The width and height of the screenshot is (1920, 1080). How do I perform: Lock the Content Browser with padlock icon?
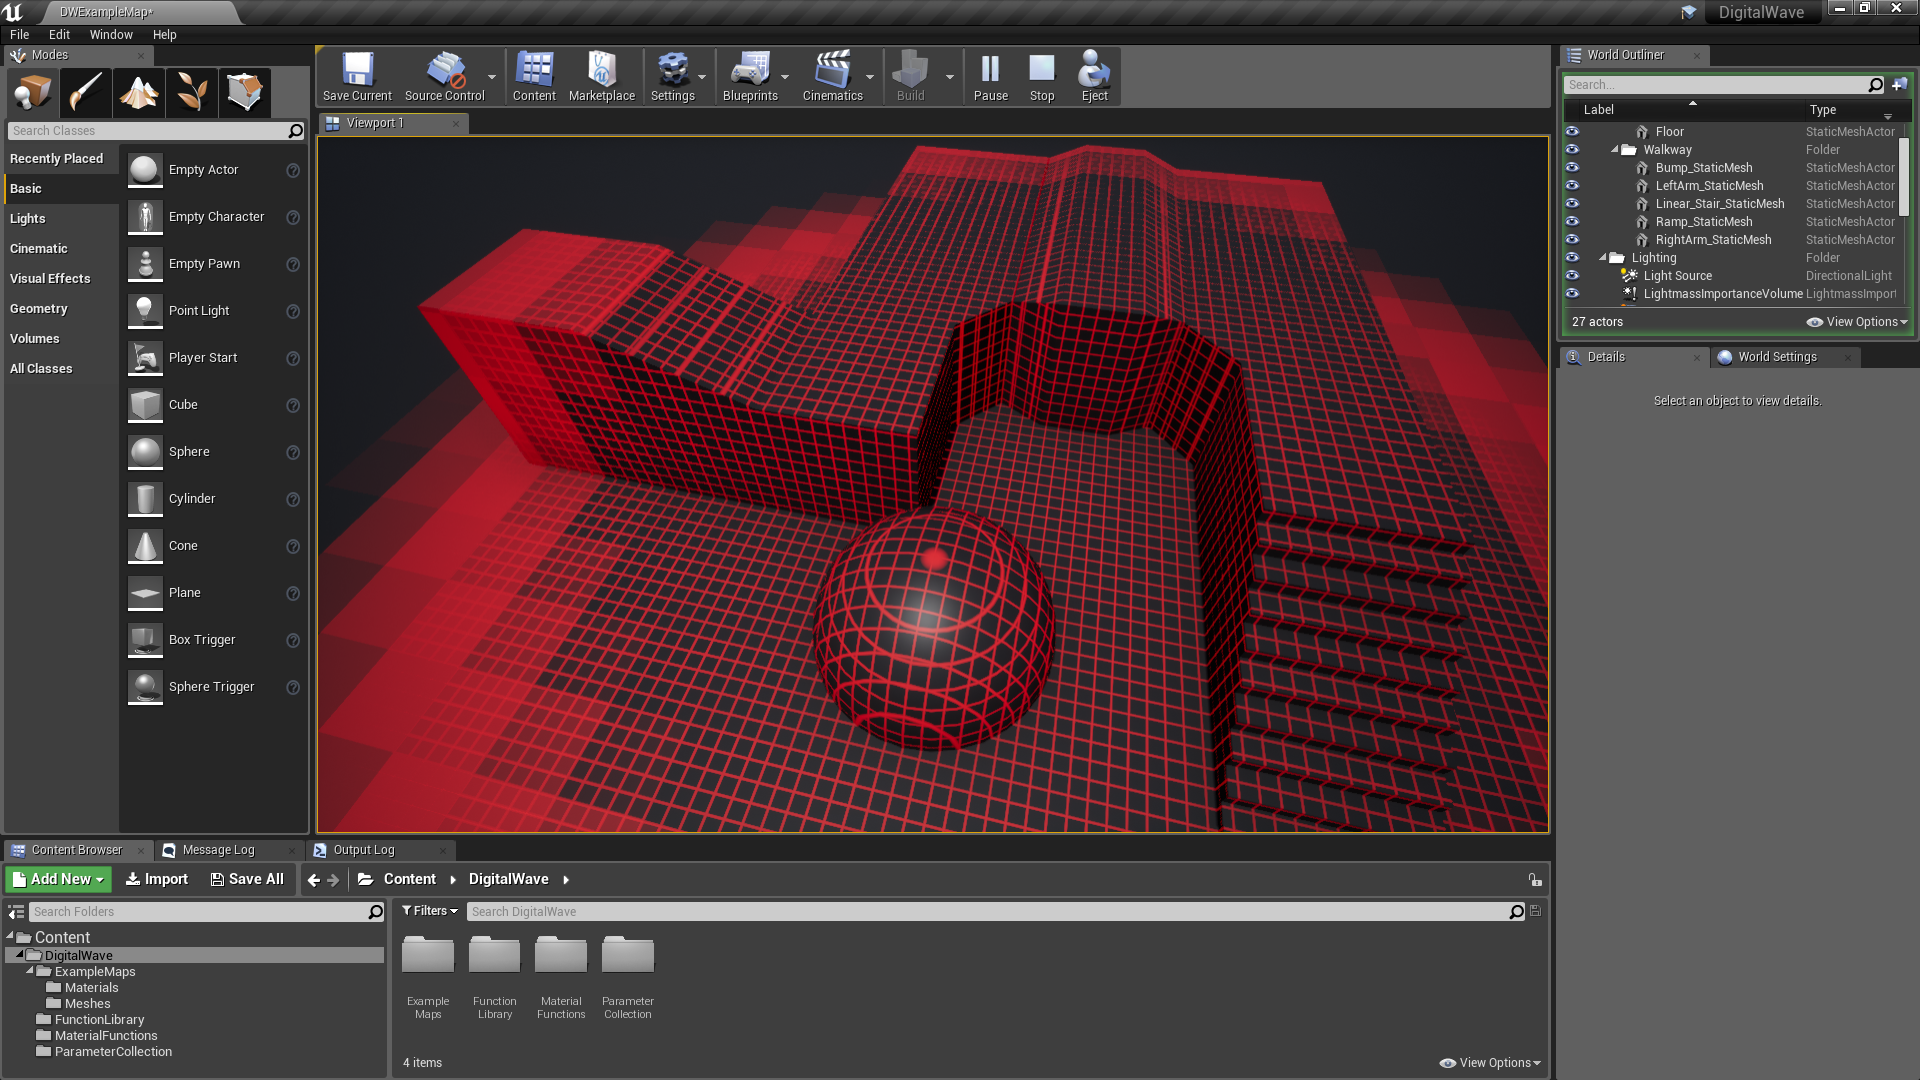(1534, 880)
